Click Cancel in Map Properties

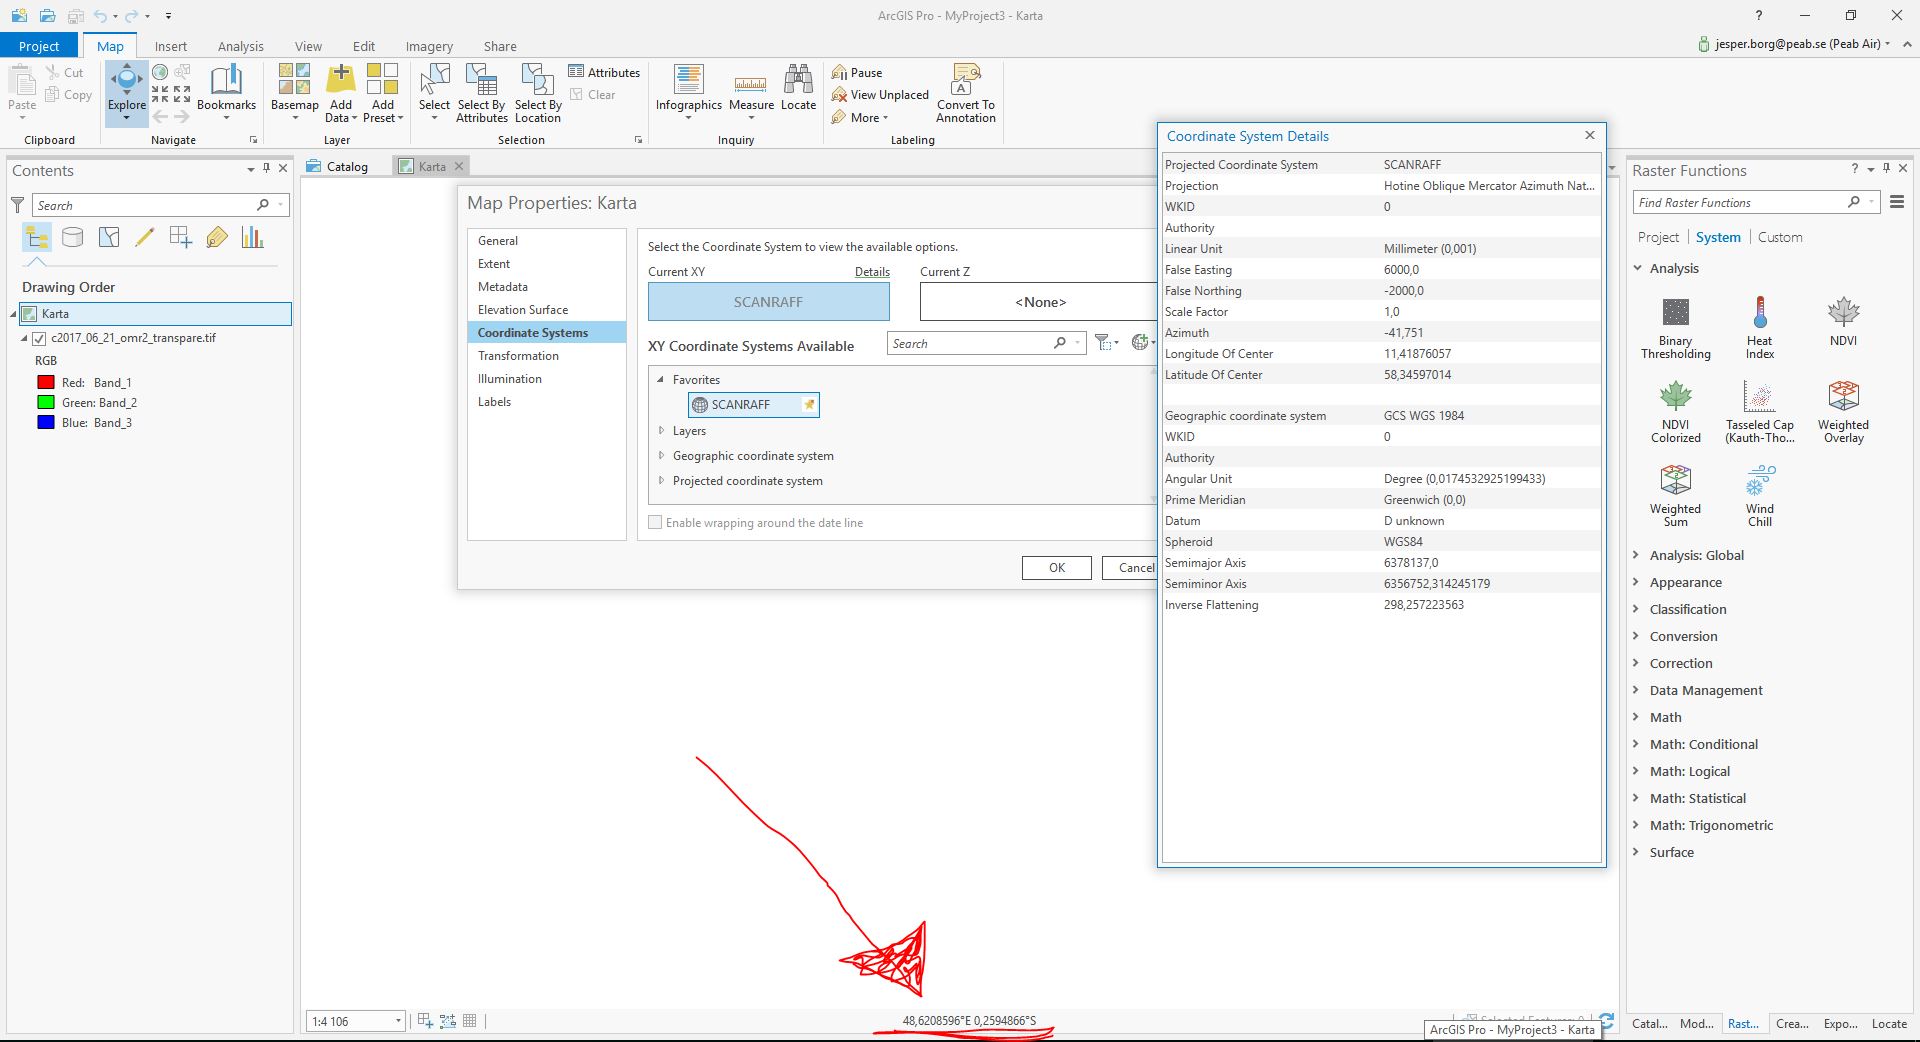click(x=1131, y=568)
